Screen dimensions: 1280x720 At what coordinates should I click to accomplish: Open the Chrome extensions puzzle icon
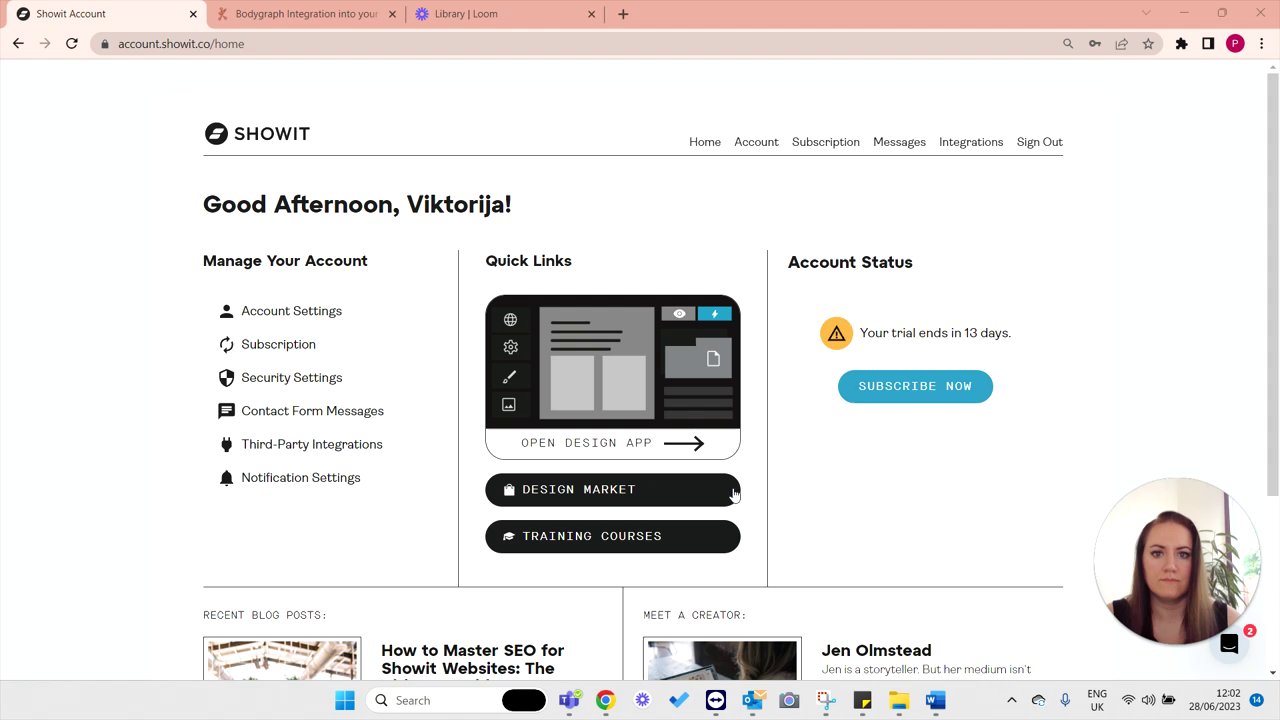1181,44
